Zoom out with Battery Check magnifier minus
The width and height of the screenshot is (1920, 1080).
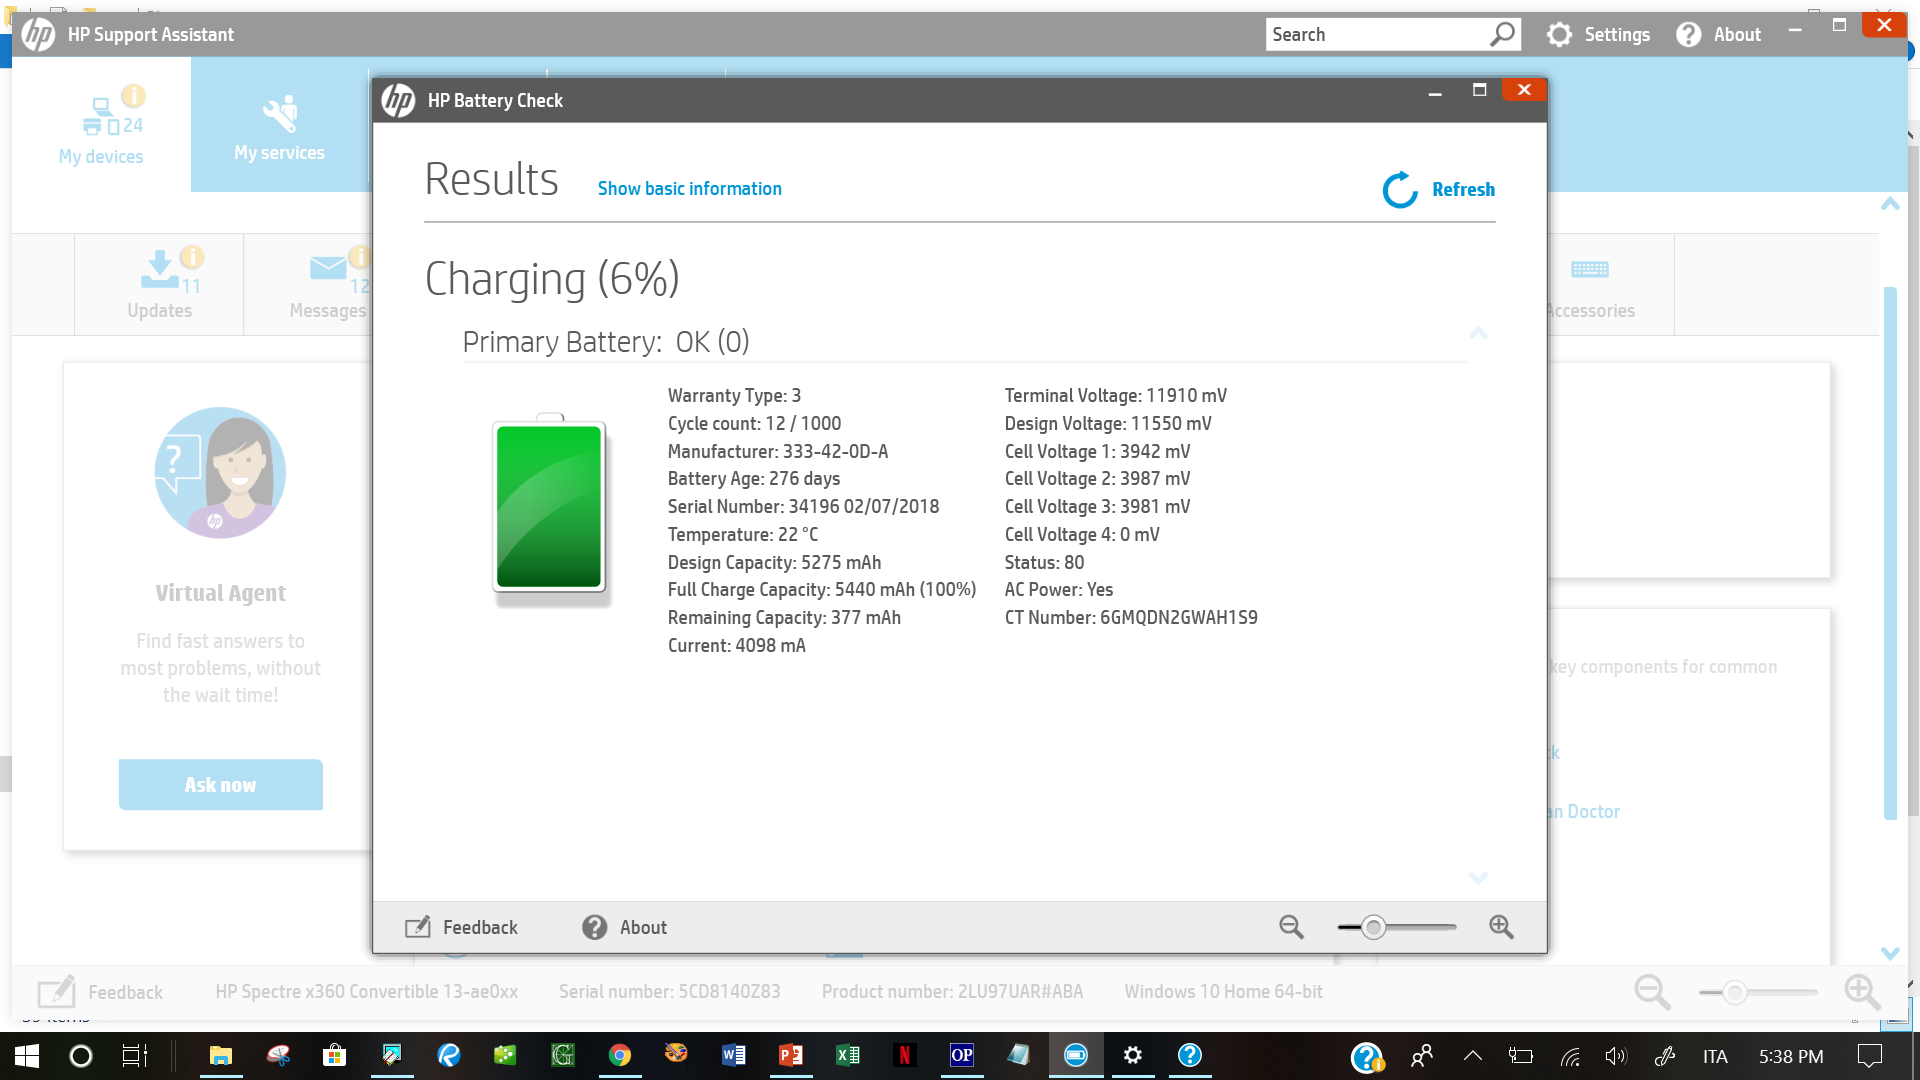pyautogui.click(x=1291, y=927)
